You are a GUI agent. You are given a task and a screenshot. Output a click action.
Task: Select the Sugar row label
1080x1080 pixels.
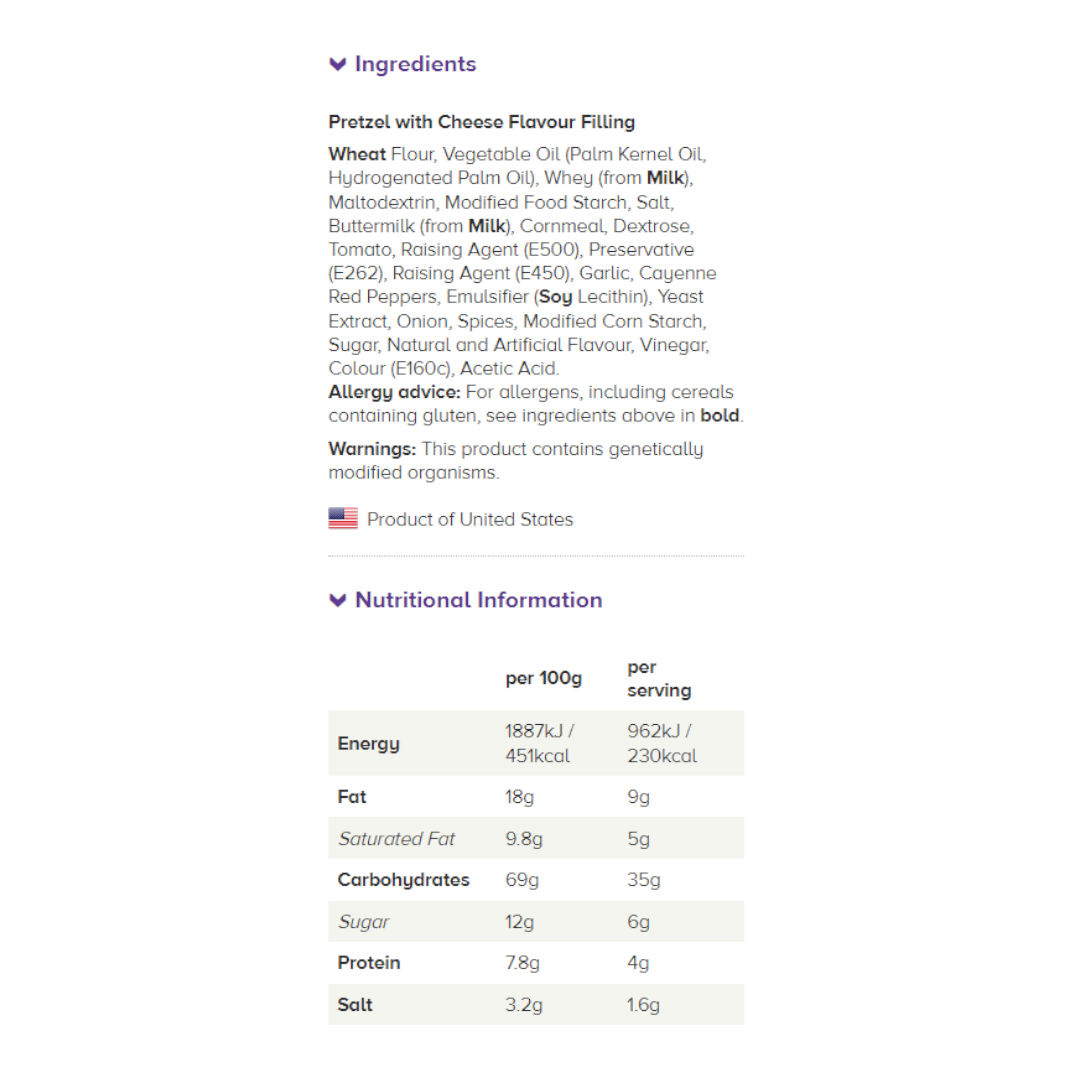pos(363,922)
